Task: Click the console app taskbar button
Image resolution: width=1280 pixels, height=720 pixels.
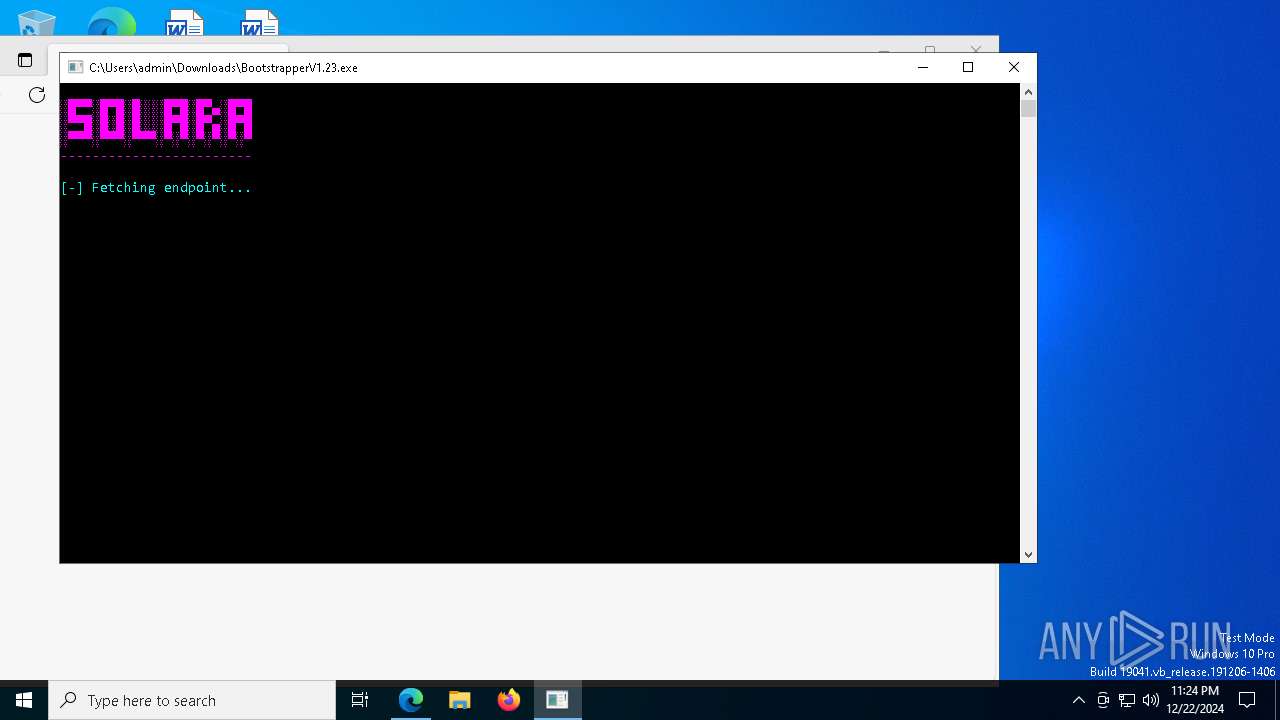Action: (557, 700)
